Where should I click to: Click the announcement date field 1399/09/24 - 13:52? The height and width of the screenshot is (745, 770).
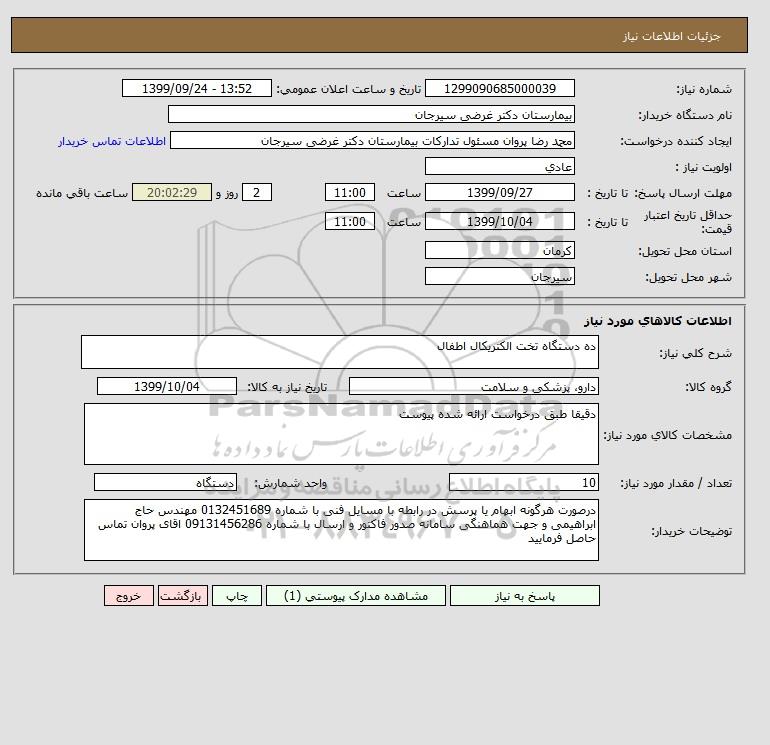196,88
